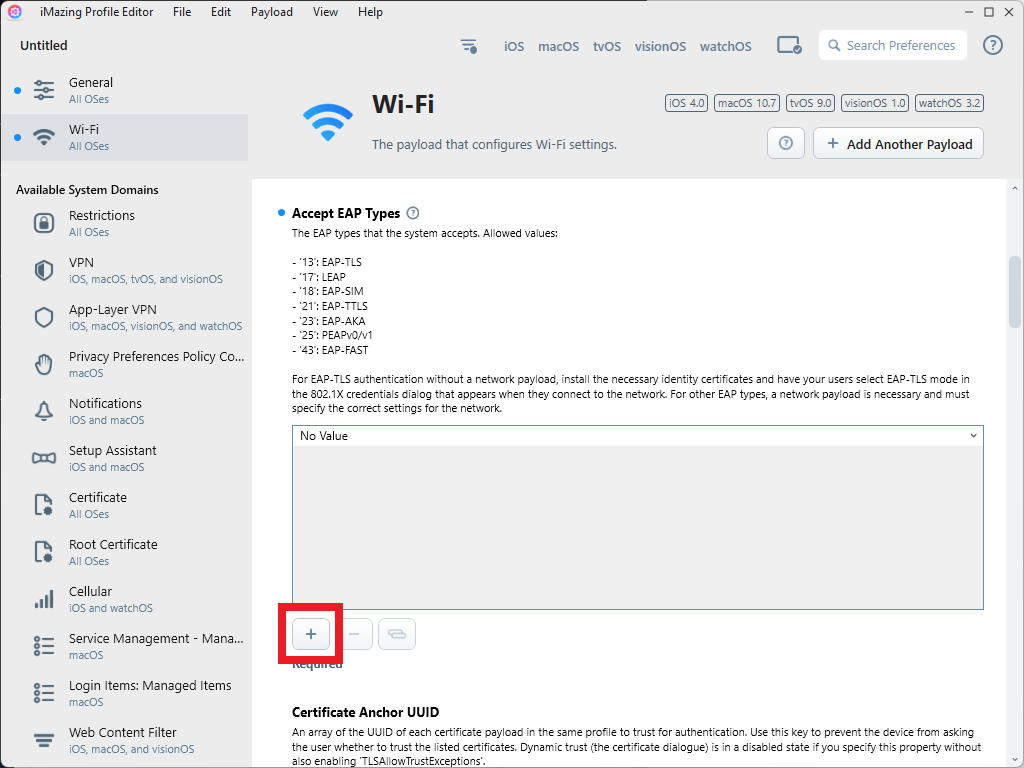Open the App-Layer VPN shield icon
The width and height of the screenshot is (1024, 768).
pyautogui.click(x=44, y=317)
